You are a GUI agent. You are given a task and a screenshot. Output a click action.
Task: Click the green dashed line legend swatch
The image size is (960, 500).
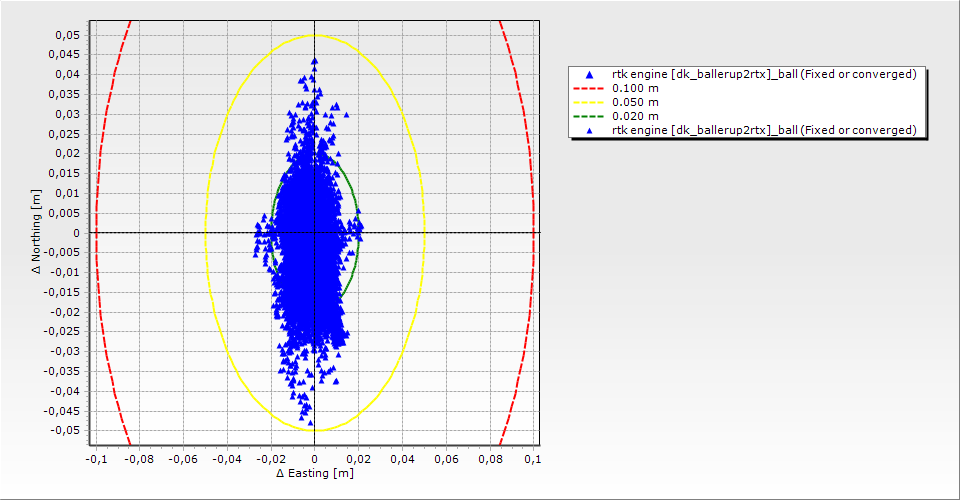click(x=588, y=116)
